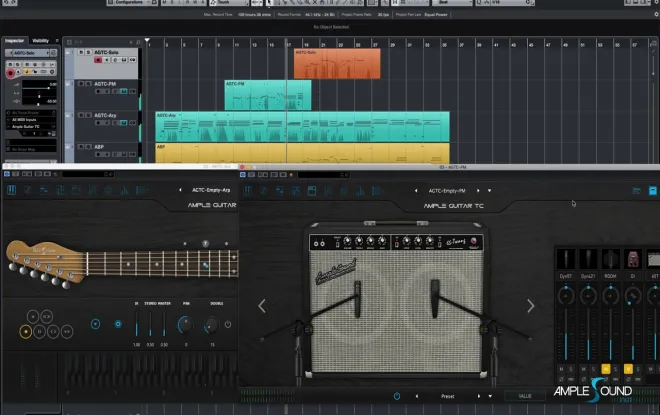Click the next preset arrow beside AGTC-Empty-PM

[x=478, y=191]
